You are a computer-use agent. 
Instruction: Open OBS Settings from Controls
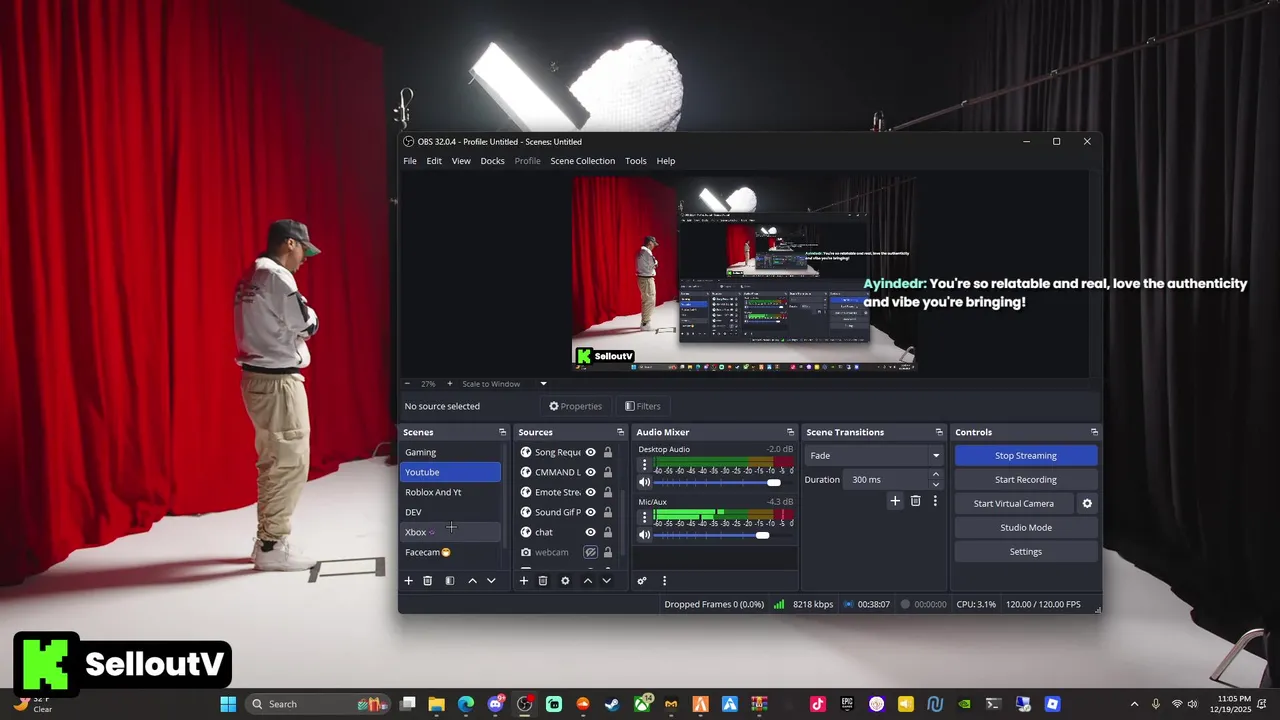coord(1026,552)
